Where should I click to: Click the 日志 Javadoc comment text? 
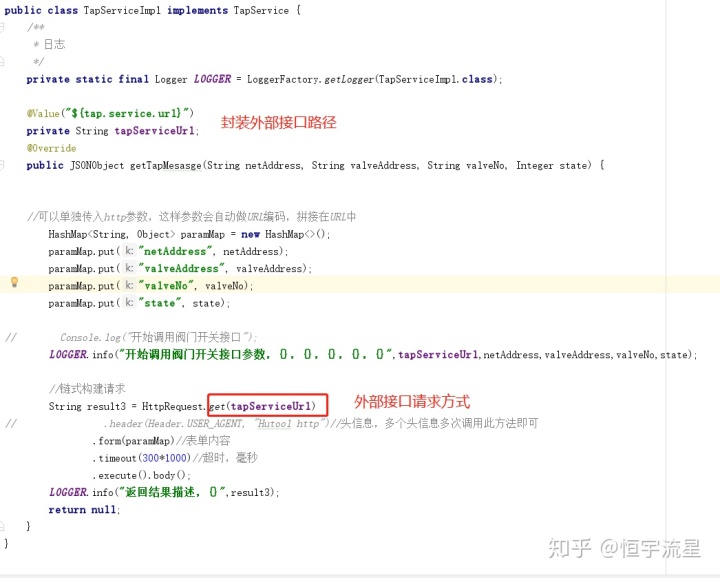(54, 45)
